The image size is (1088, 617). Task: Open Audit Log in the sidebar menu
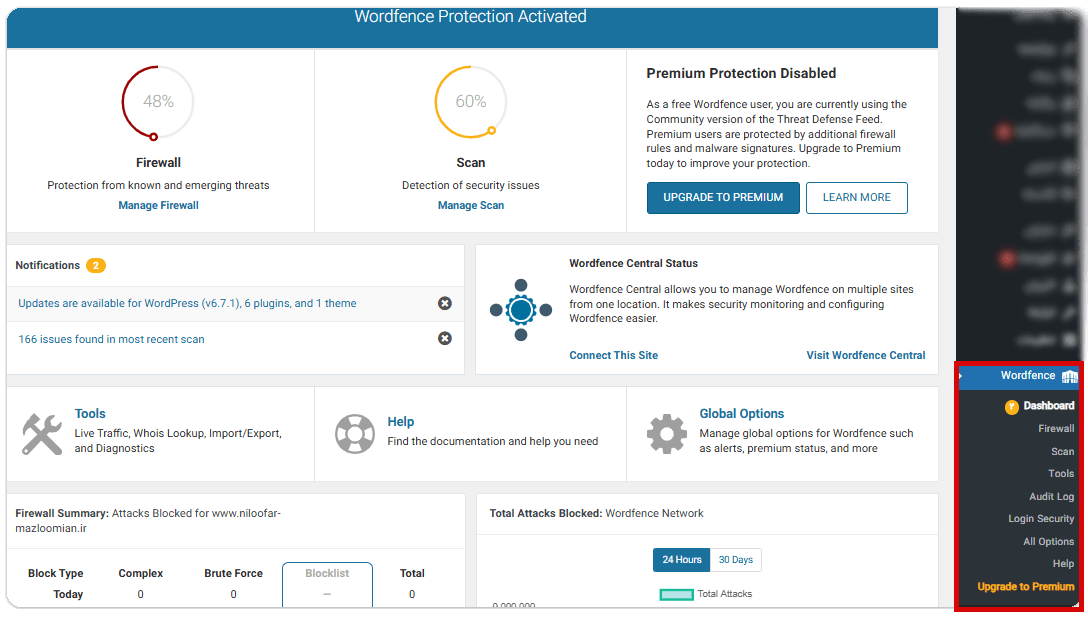pyautogui.click(x=1051, y=496)
